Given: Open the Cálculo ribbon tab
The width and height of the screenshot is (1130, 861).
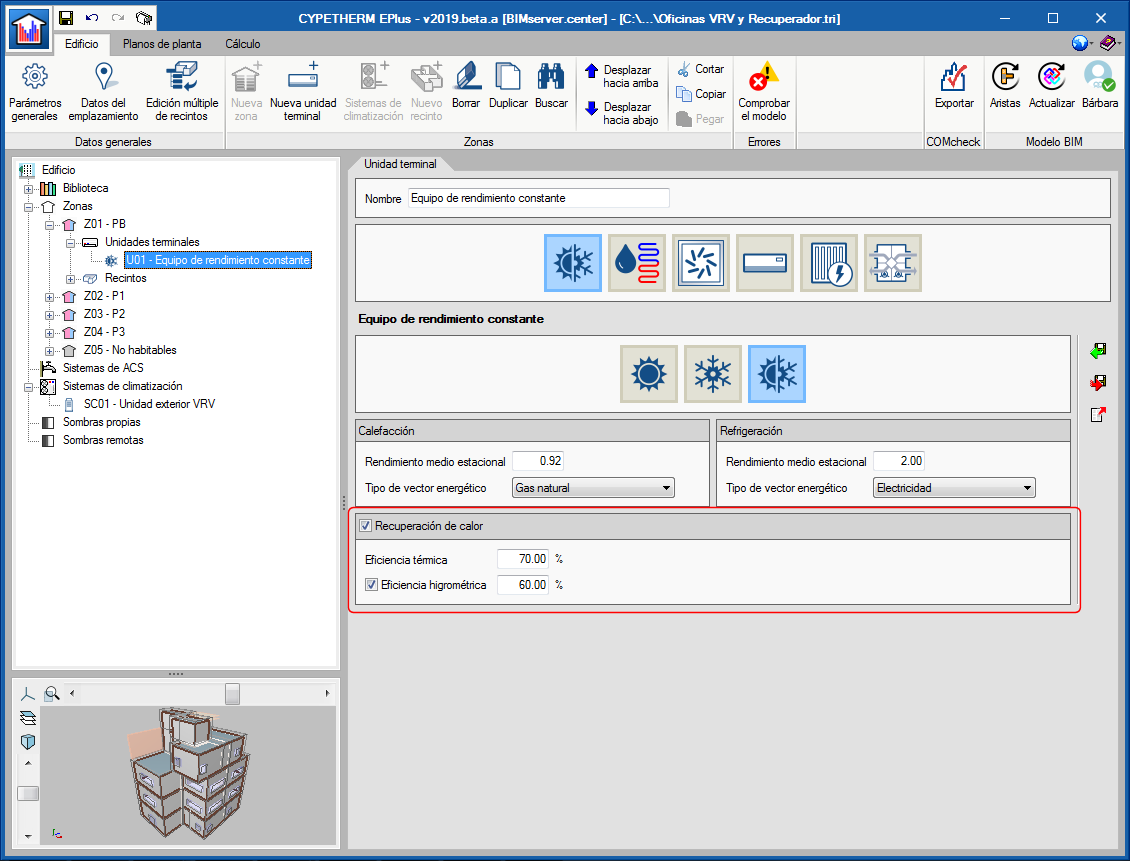Looking at the screenshot, I should pyautogui.click(x=243, y=44).
